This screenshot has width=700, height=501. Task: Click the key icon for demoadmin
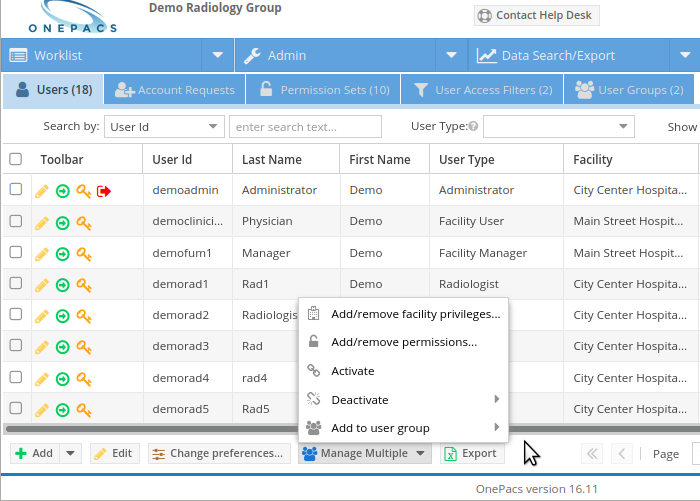click(83, 192)
